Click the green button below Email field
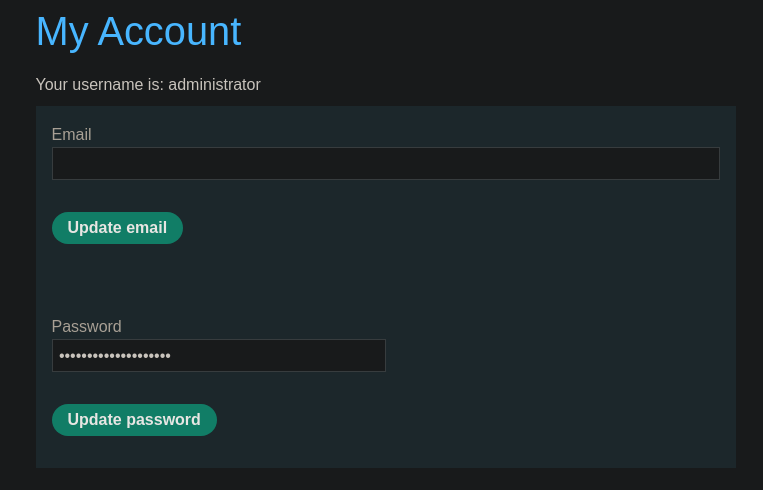The height and width of the screenshot is (490, 763). click(x=117, y=228)
